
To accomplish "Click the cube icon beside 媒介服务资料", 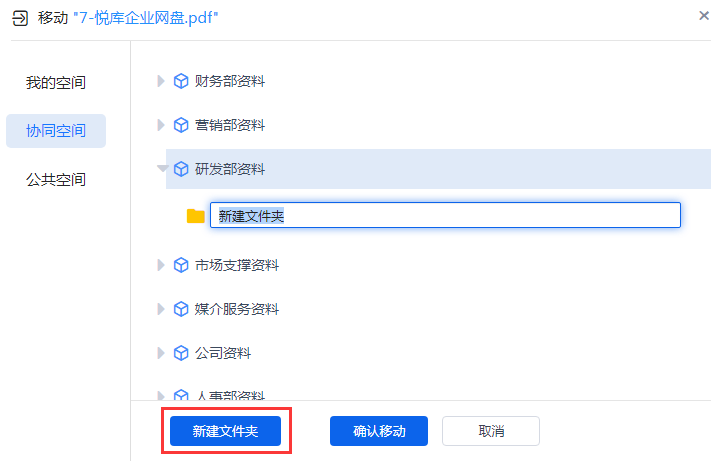I will tap(181, 309).
